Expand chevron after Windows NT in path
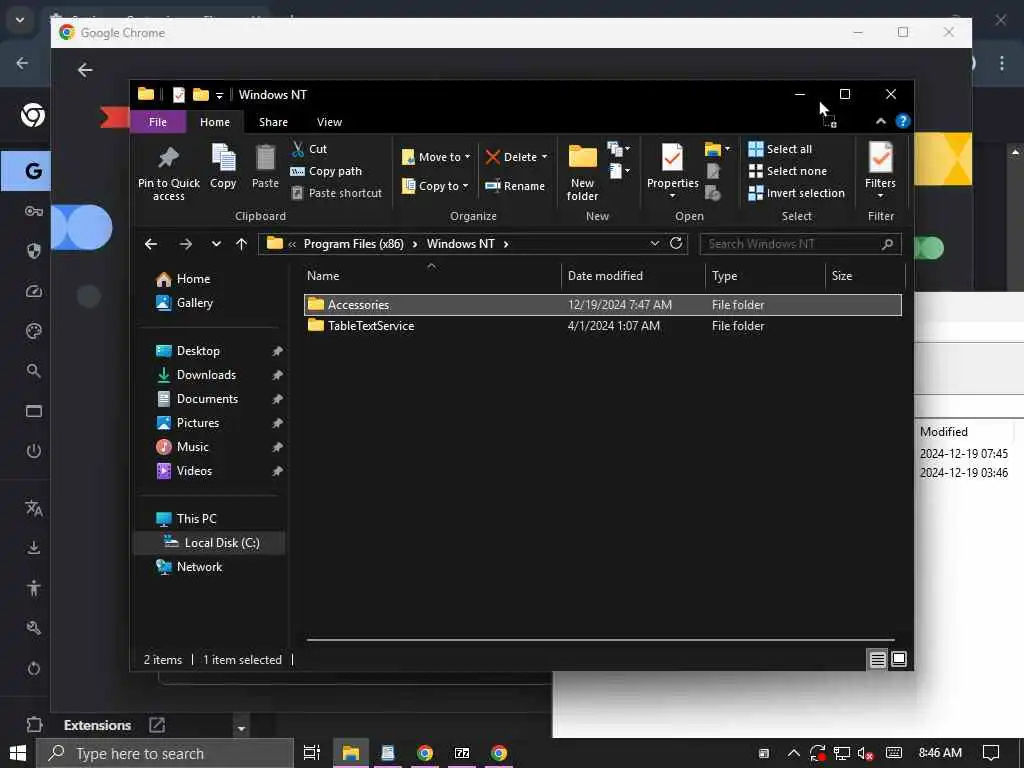 click(505, 244)
